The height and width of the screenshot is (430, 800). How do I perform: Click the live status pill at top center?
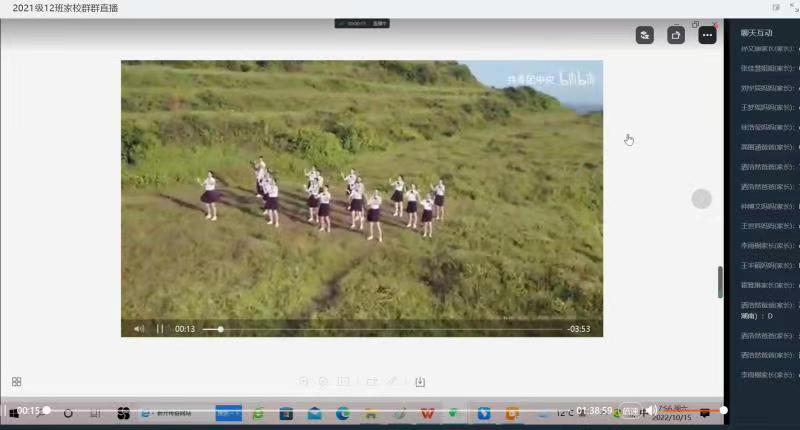point(362,23)
